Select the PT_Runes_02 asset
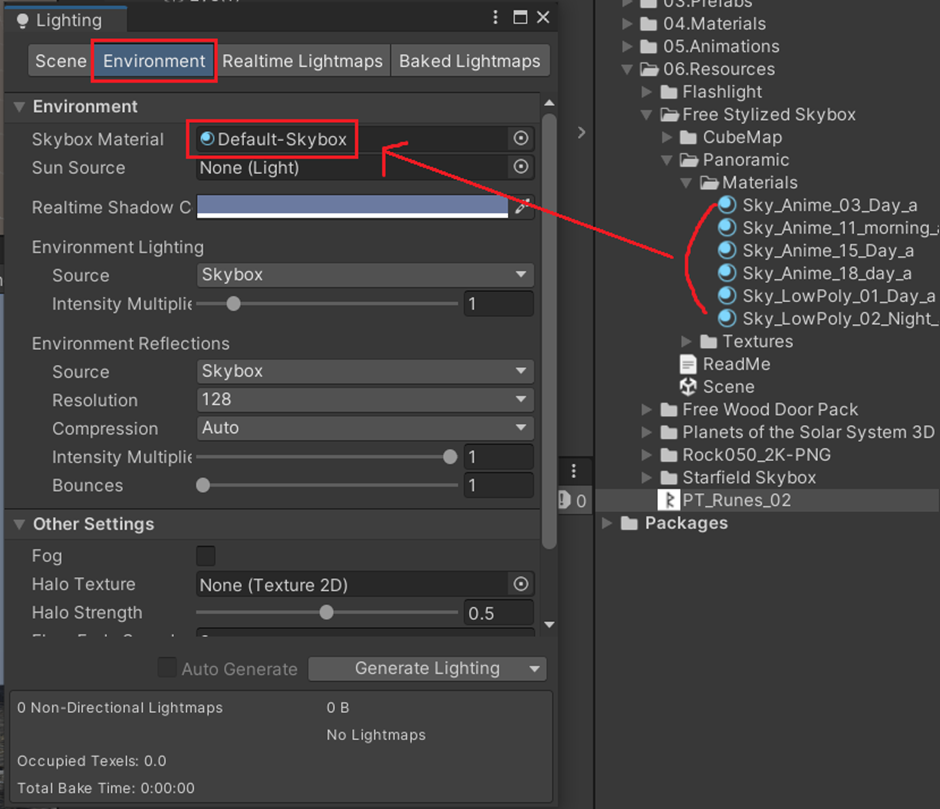 tap(725, 500)
